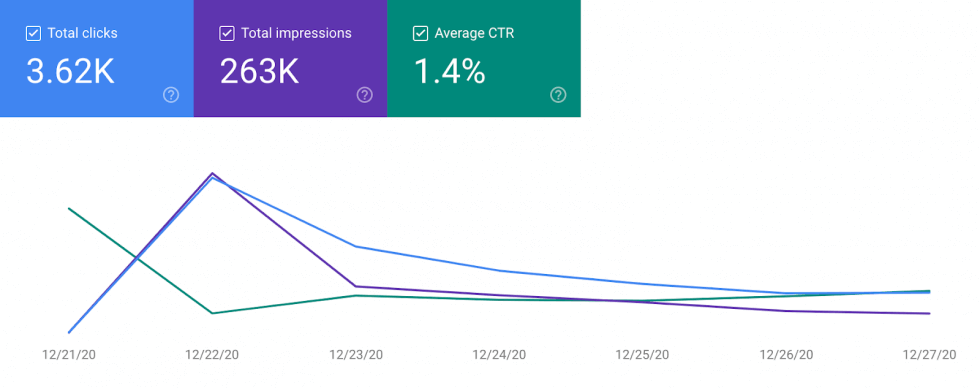Image resolution: width=980 pixels, height=388 pixels.
Task: Select the 1.4% average CTR value
Action: (x=449, y=71)
